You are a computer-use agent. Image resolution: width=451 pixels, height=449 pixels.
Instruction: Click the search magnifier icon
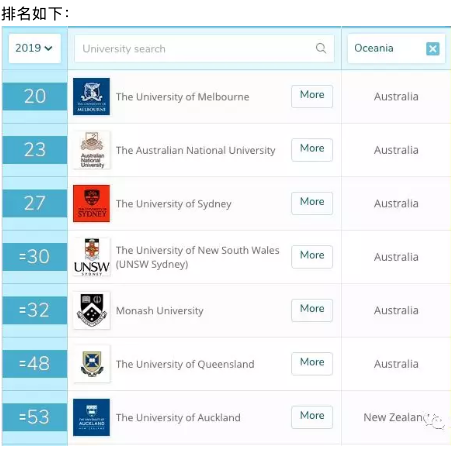(x=321, y=48)
